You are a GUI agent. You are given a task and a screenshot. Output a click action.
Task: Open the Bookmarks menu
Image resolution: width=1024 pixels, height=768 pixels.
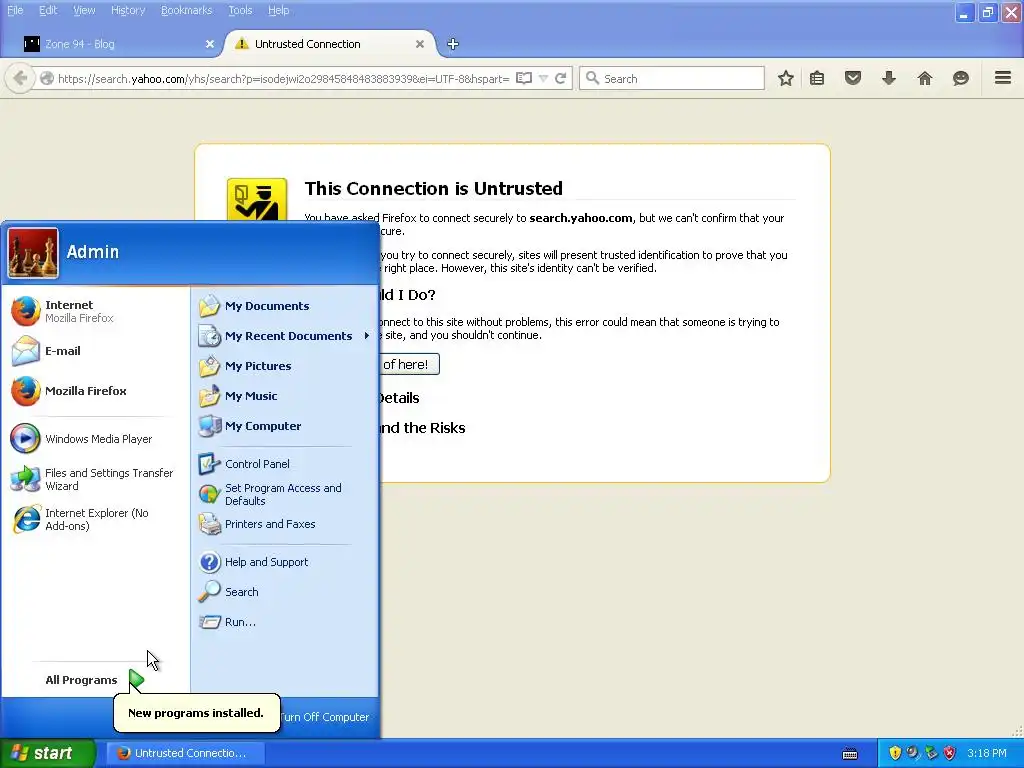(186, 10)
